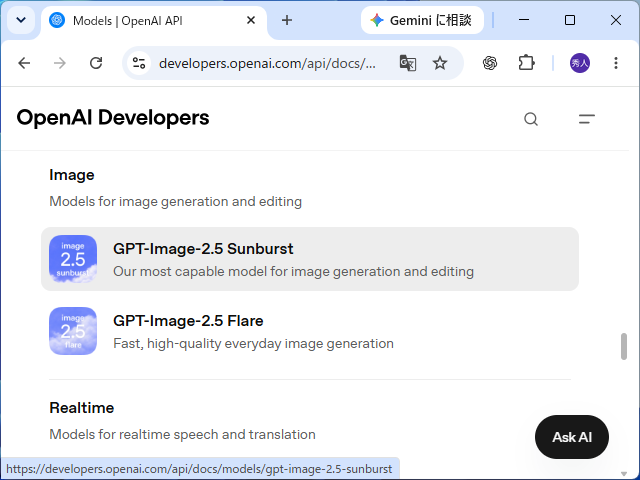Click 'Fast, high-quality everyday image generation' description
Viewport: 640px width, 480px height.
tap(253, 344)
